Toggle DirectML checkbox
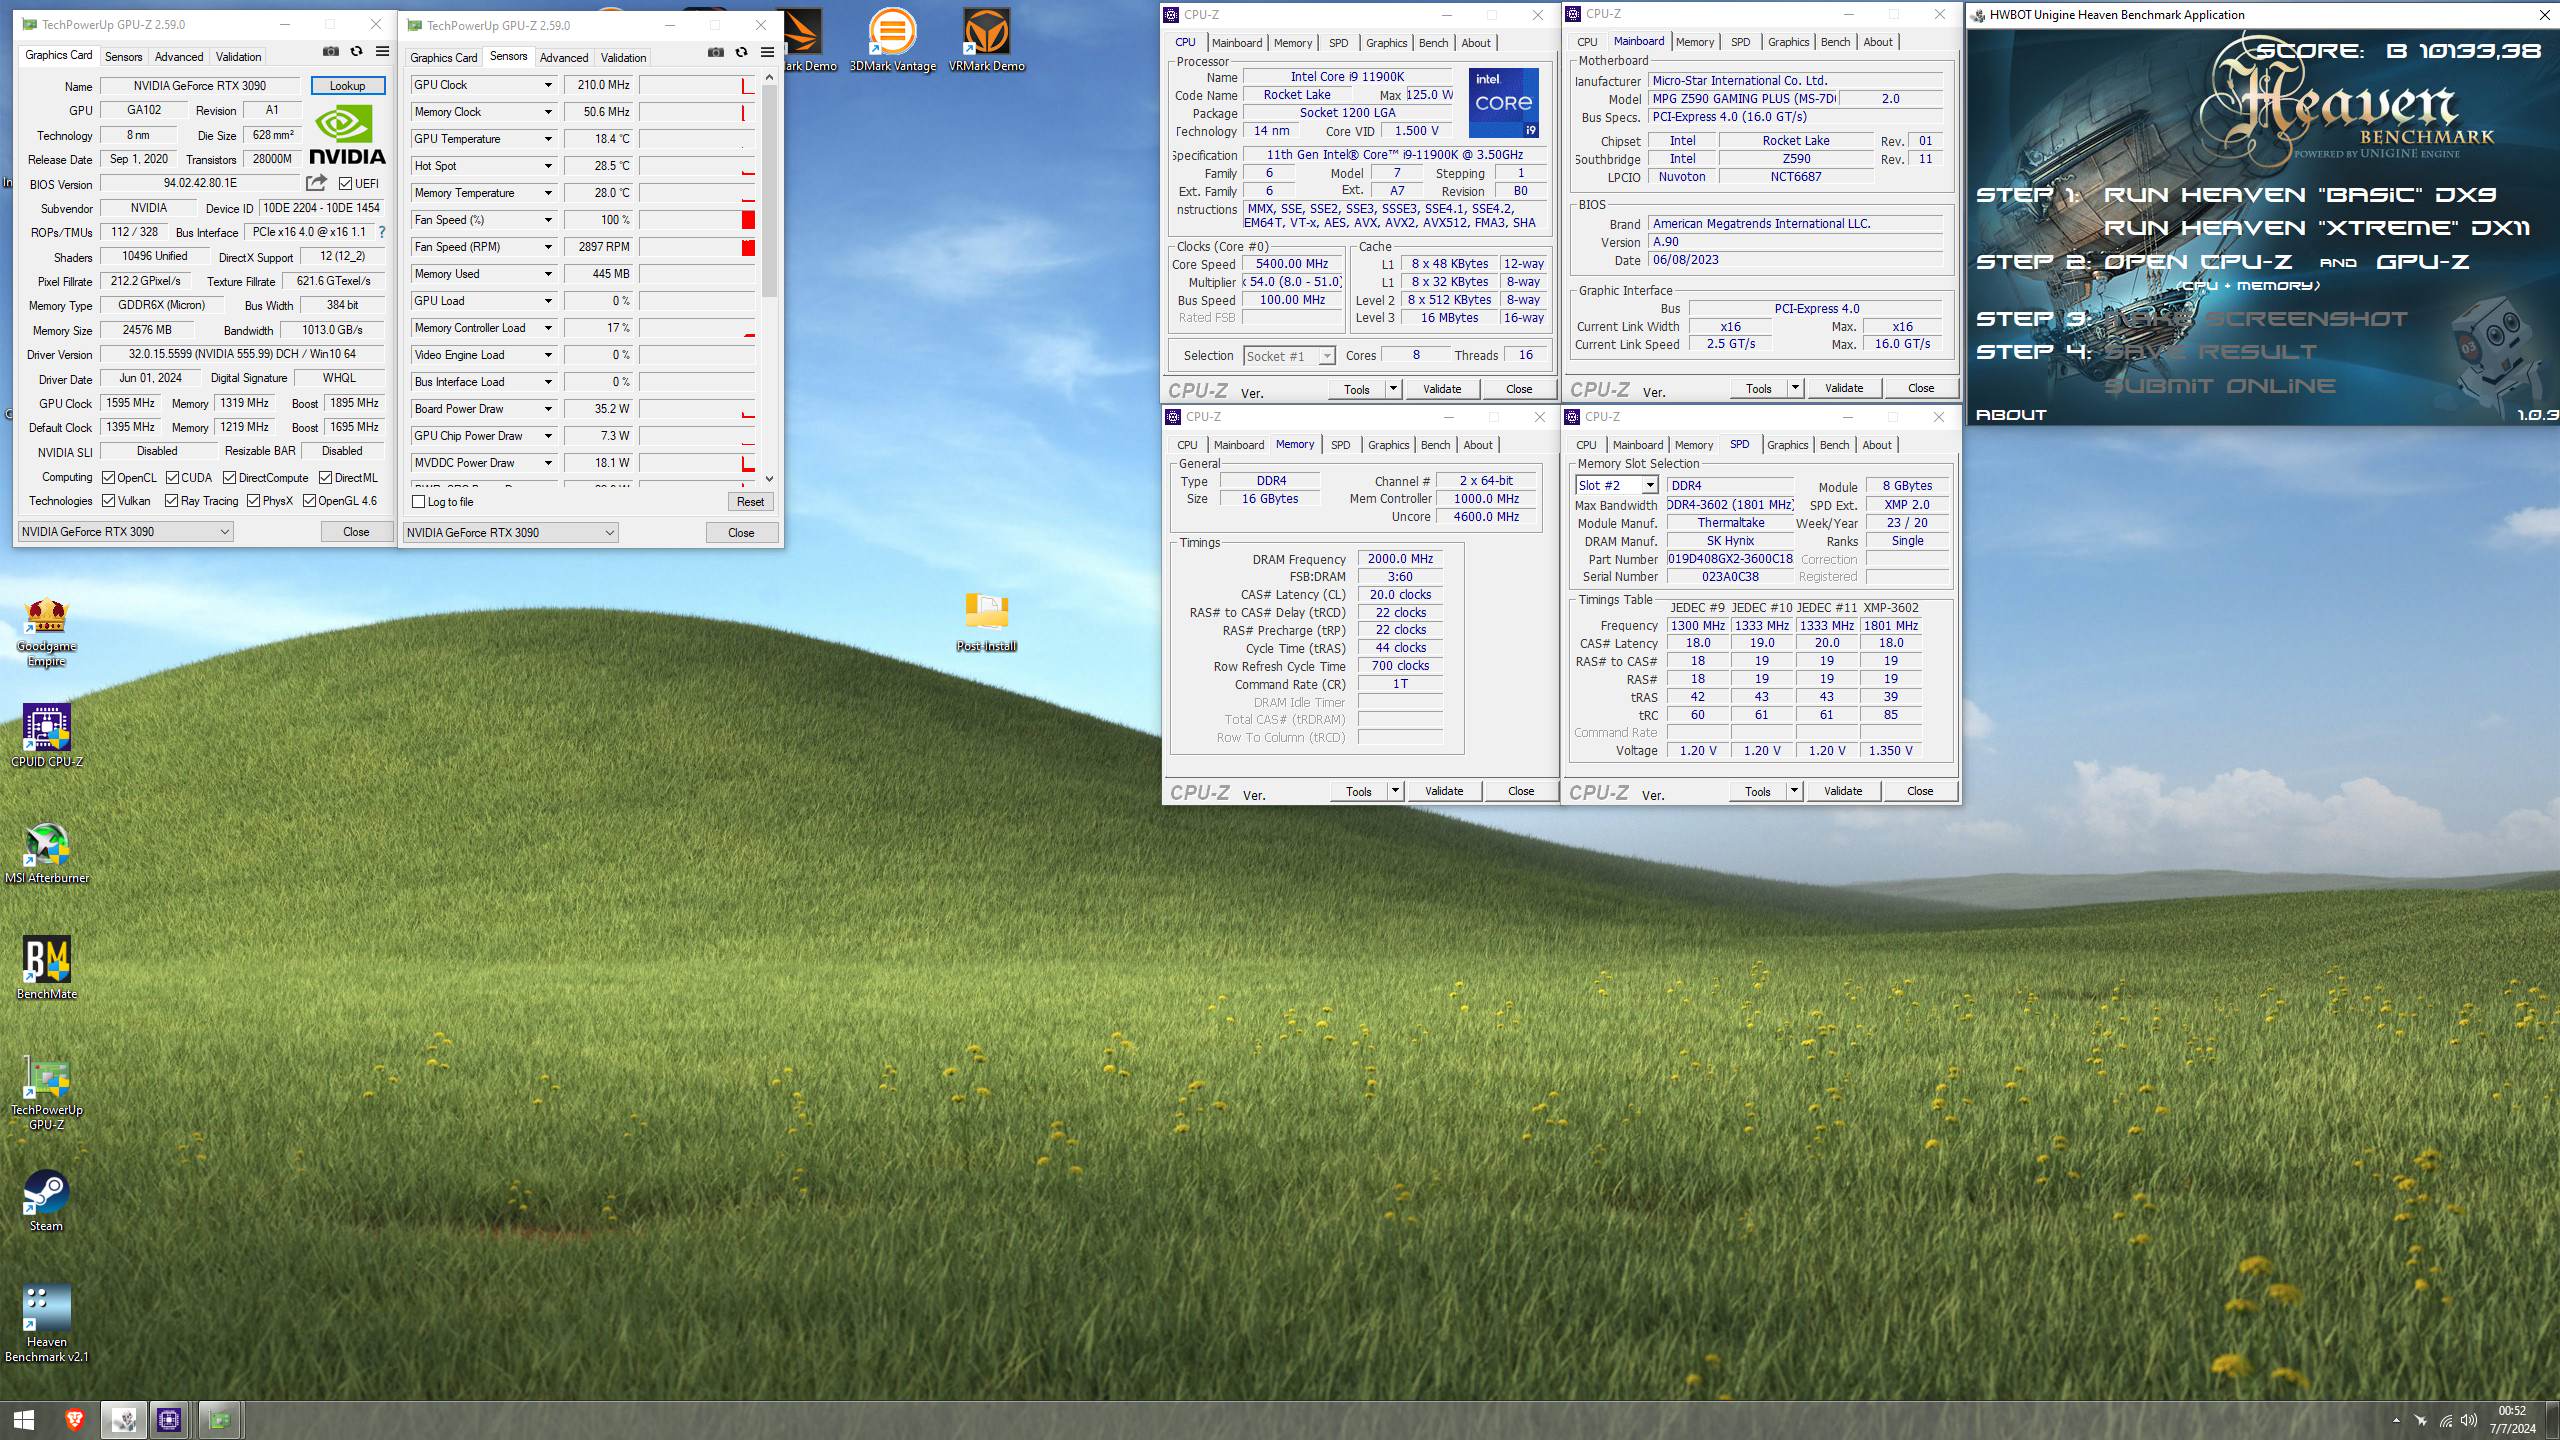2560x1440 pixels. click(x=325, y=478)
